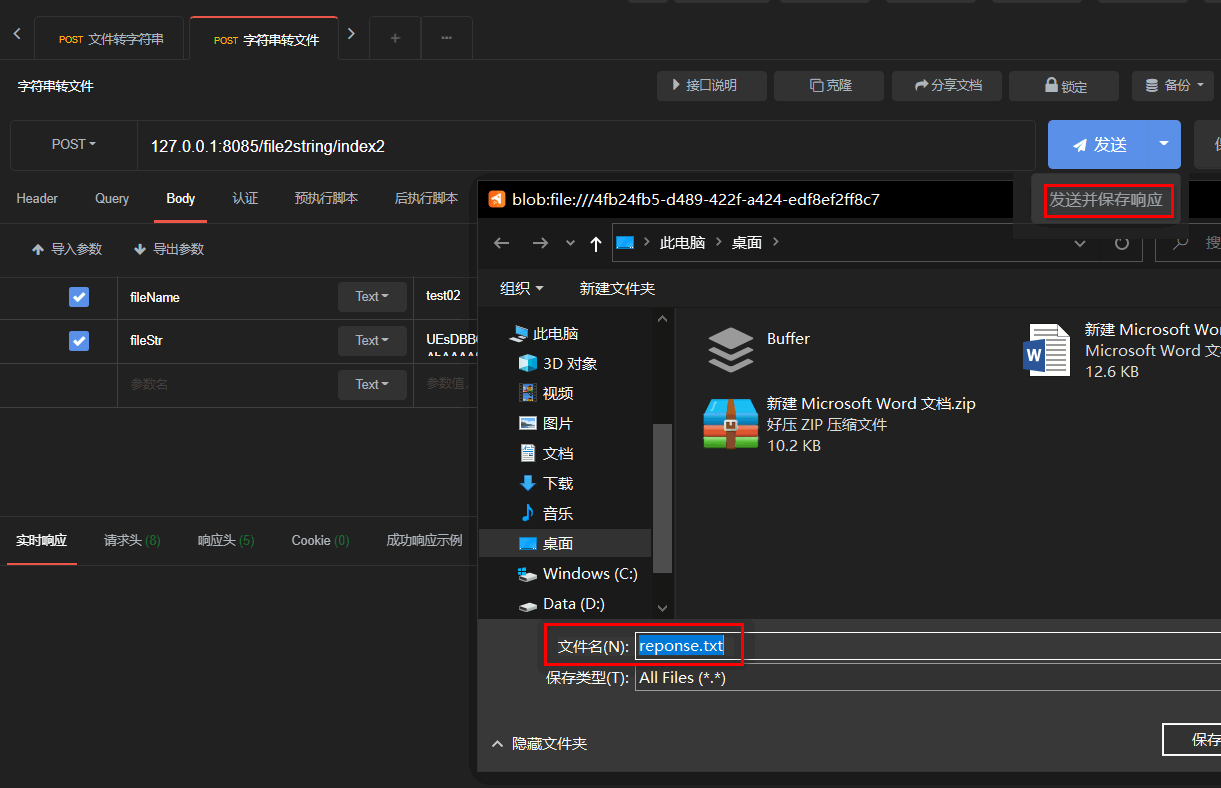This screenshot has width=1221, height=788.
Task: Go back in the save dialog
Action: tap(502, 243)
